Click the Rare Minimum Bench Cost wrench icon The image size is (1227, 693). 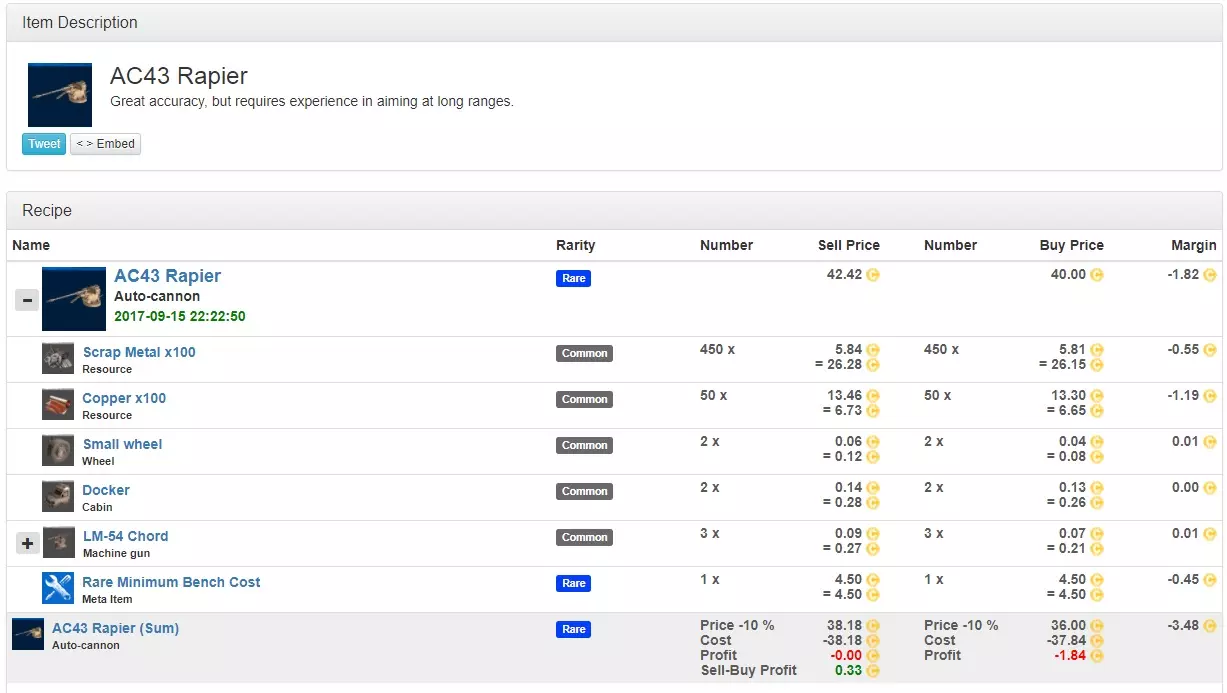(58, 588)
